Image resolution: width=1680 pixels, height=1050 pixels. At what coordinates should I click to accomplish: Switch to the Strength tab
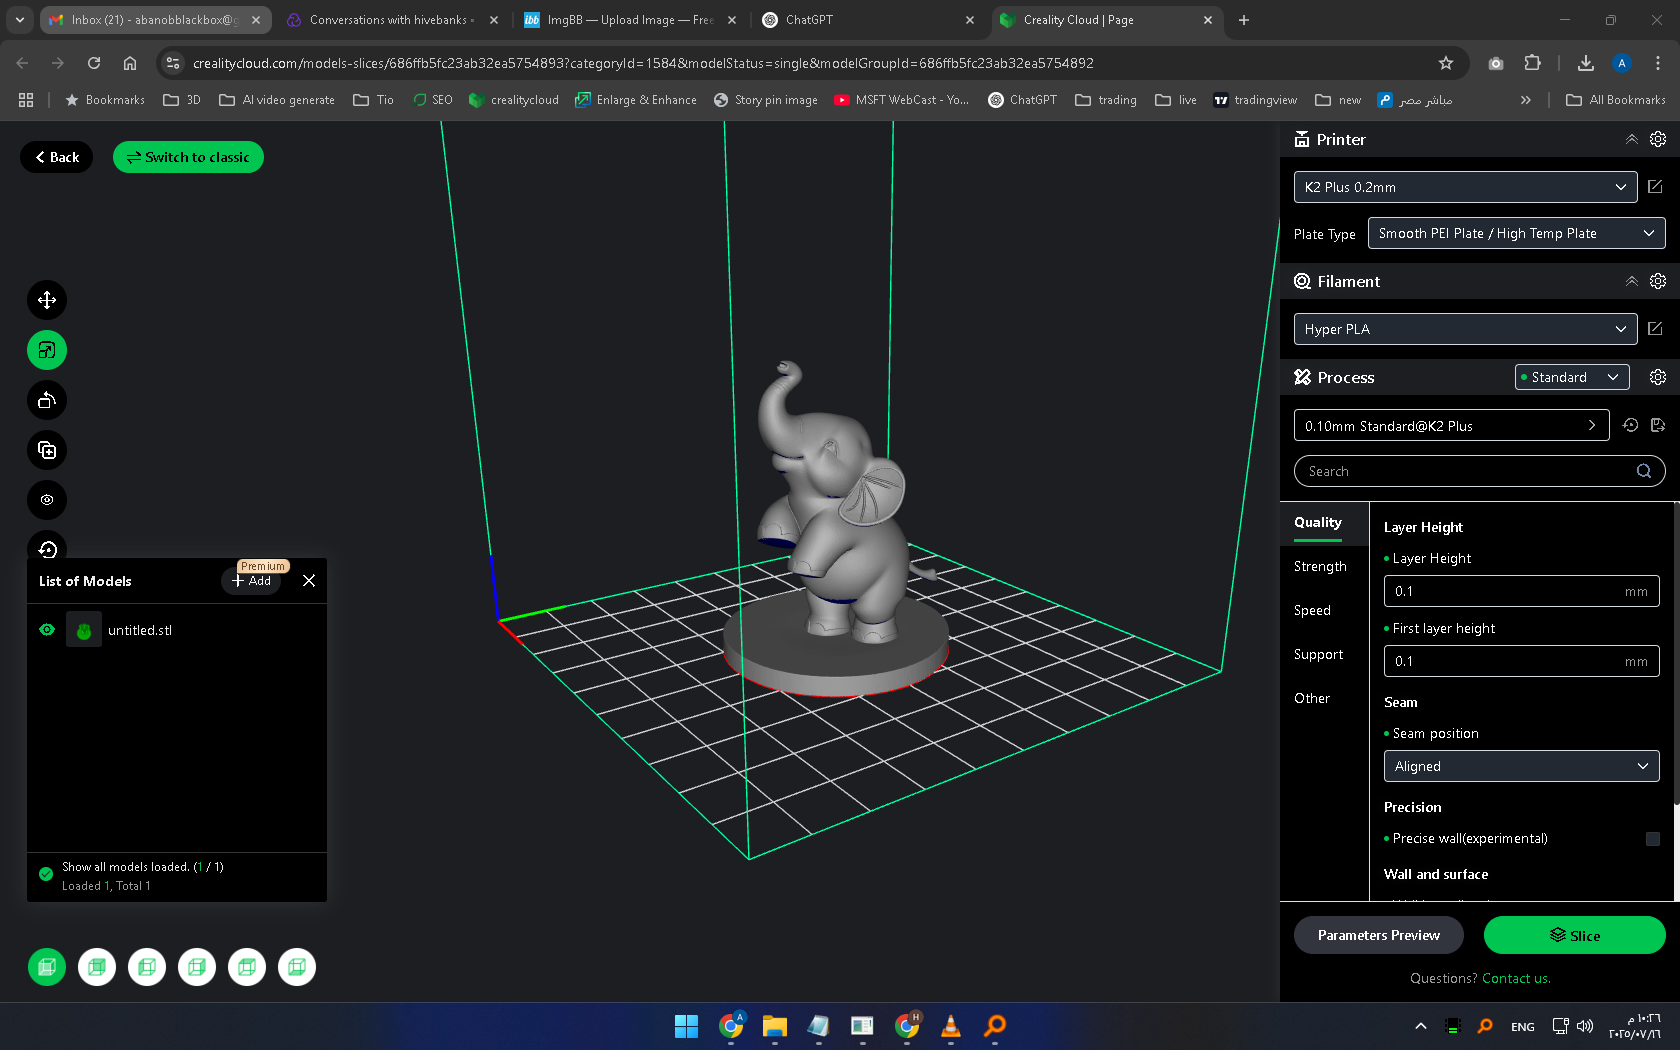(x=1320, y=566)
